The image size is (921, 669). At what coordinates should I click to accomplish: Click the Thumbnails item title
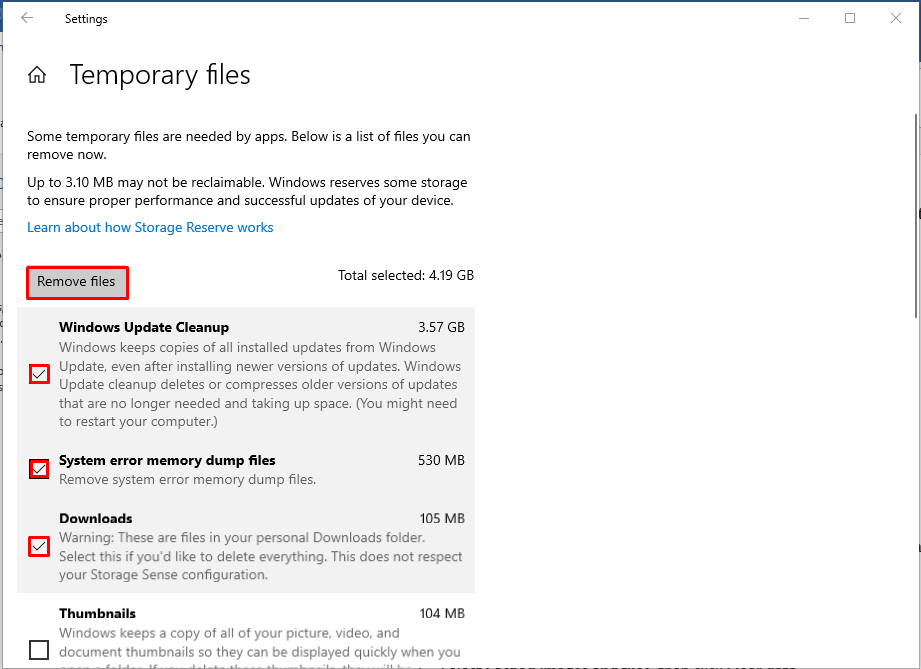coord(97,613)
